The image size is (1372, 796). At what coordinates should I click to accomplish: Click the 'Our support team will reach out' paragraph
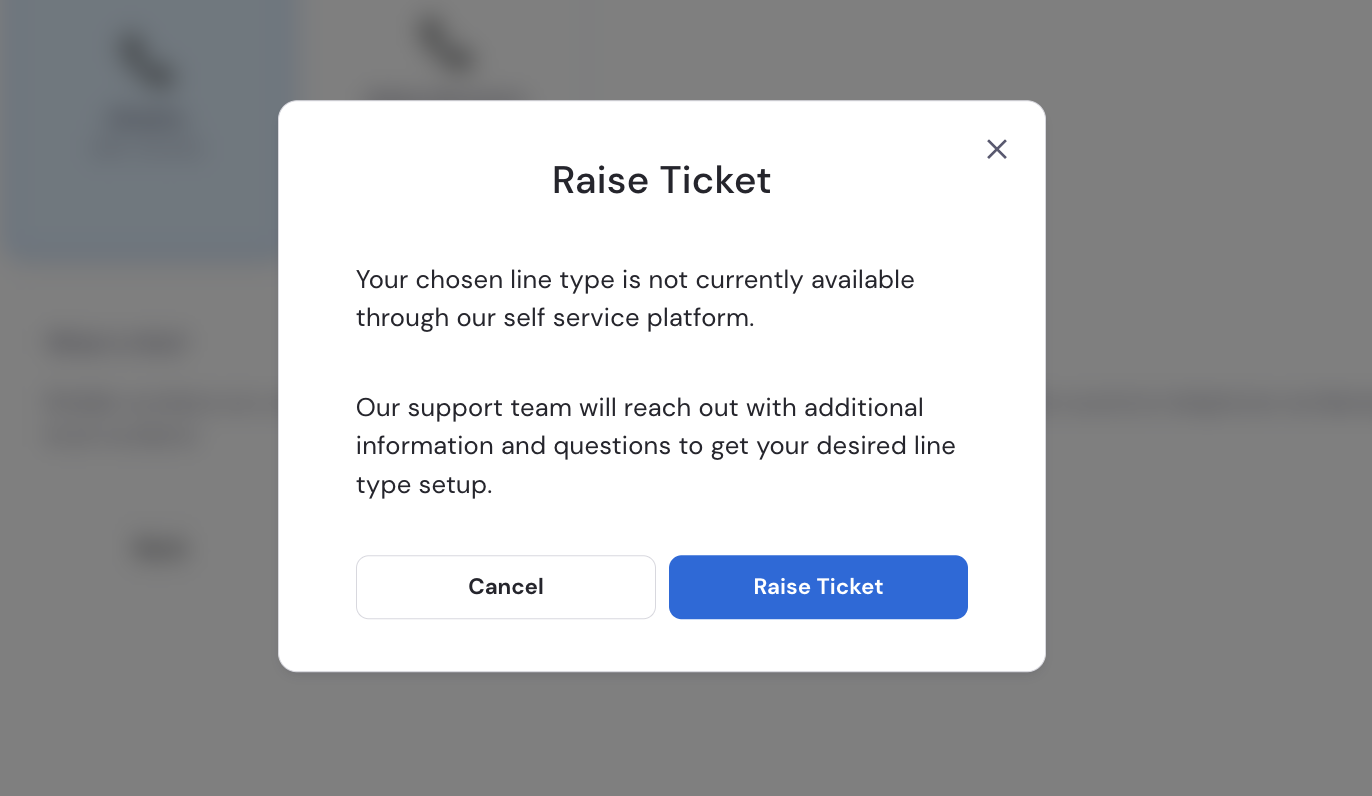point(656,446)
